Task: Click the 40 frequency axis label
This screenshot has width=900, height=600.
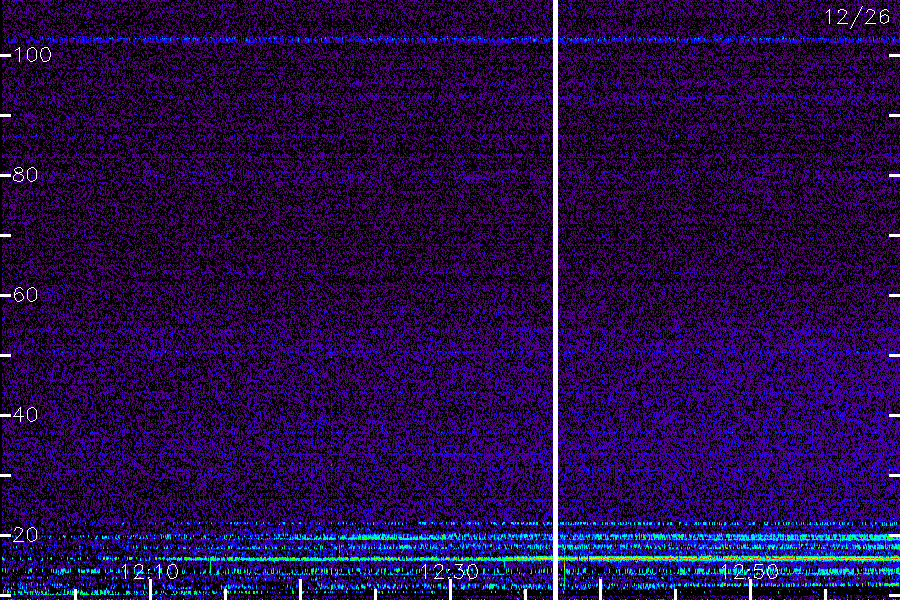Action: pyautogui.click(x=25, y=415)
